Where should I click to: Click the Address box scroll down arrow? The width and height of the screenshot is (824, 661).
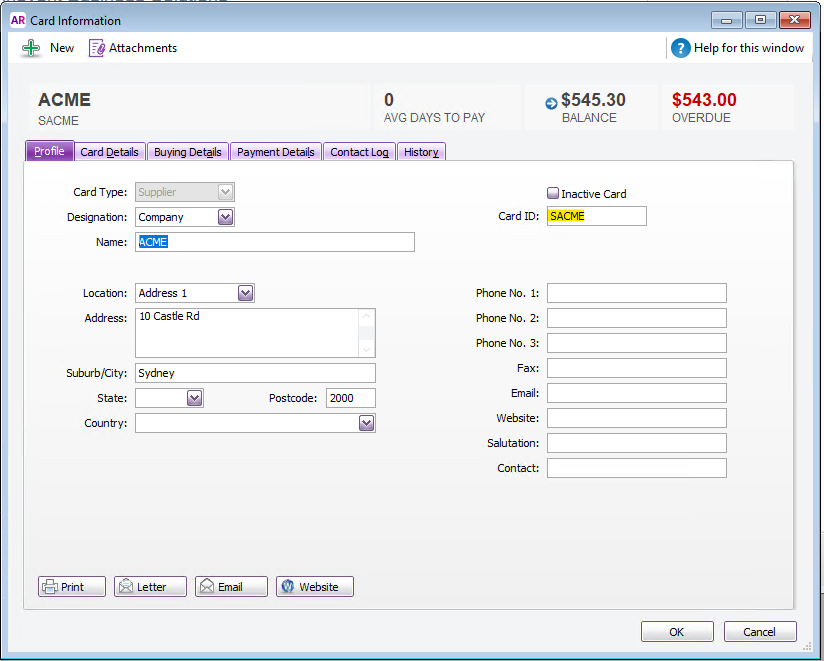point(367,349)
